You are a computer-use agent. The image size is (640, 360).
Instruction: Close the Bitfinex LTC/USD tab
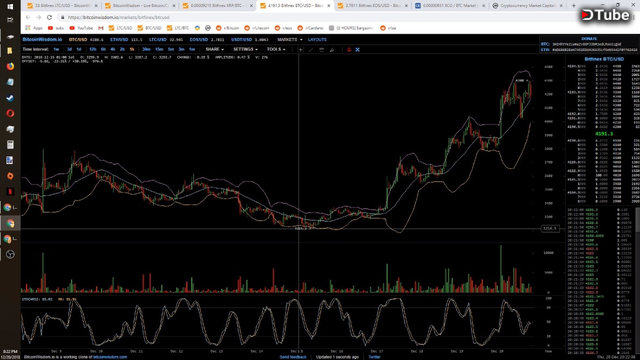[x=96, y=6]
